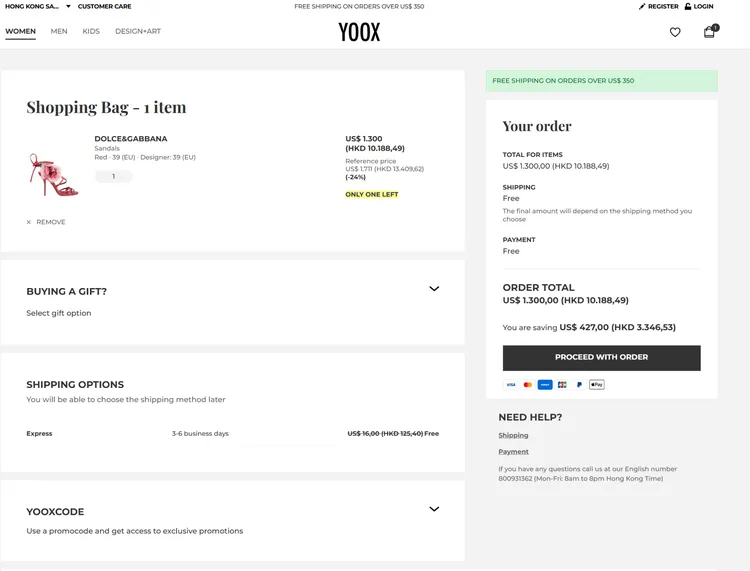Screen dimensions: 750x571
Task: Click the Select gift option text
Action: 59,313
